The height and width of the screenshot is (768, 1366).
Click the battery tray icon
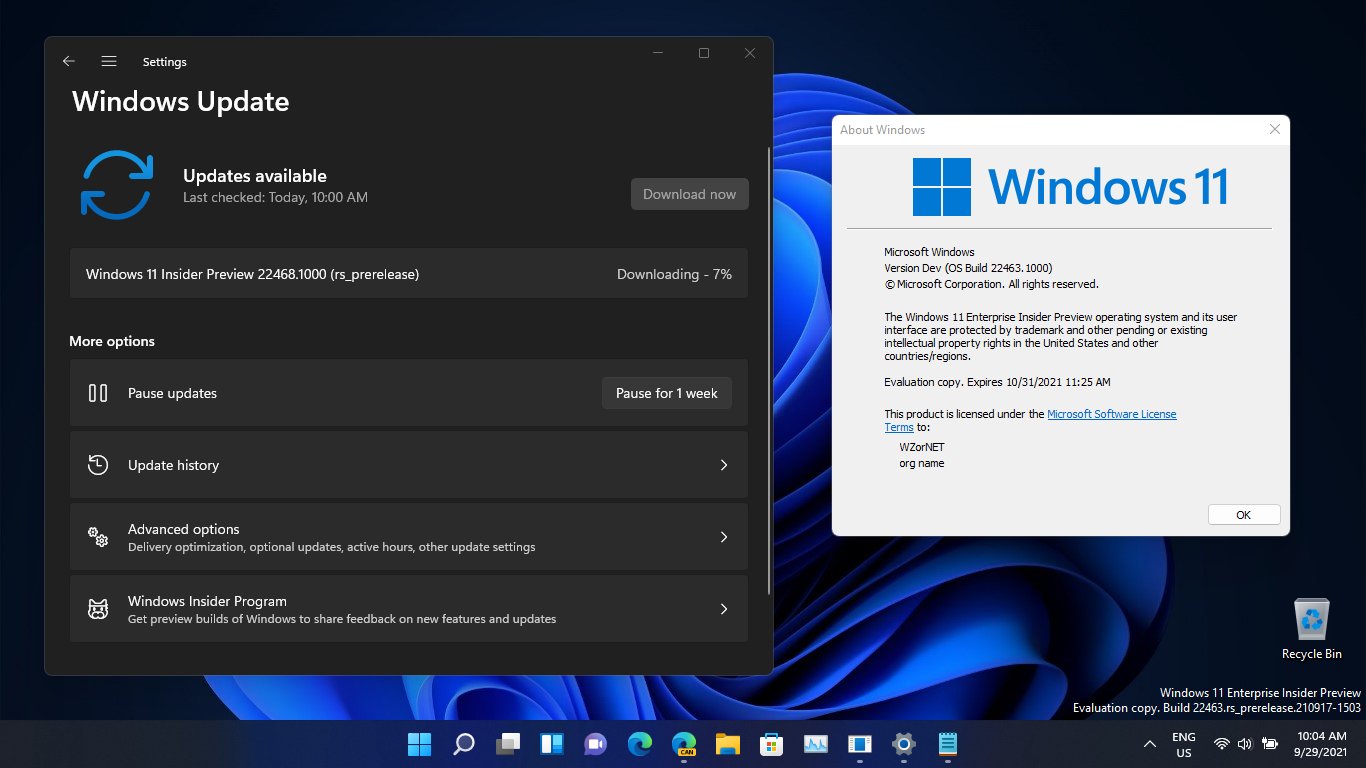tap(1270, 744)
